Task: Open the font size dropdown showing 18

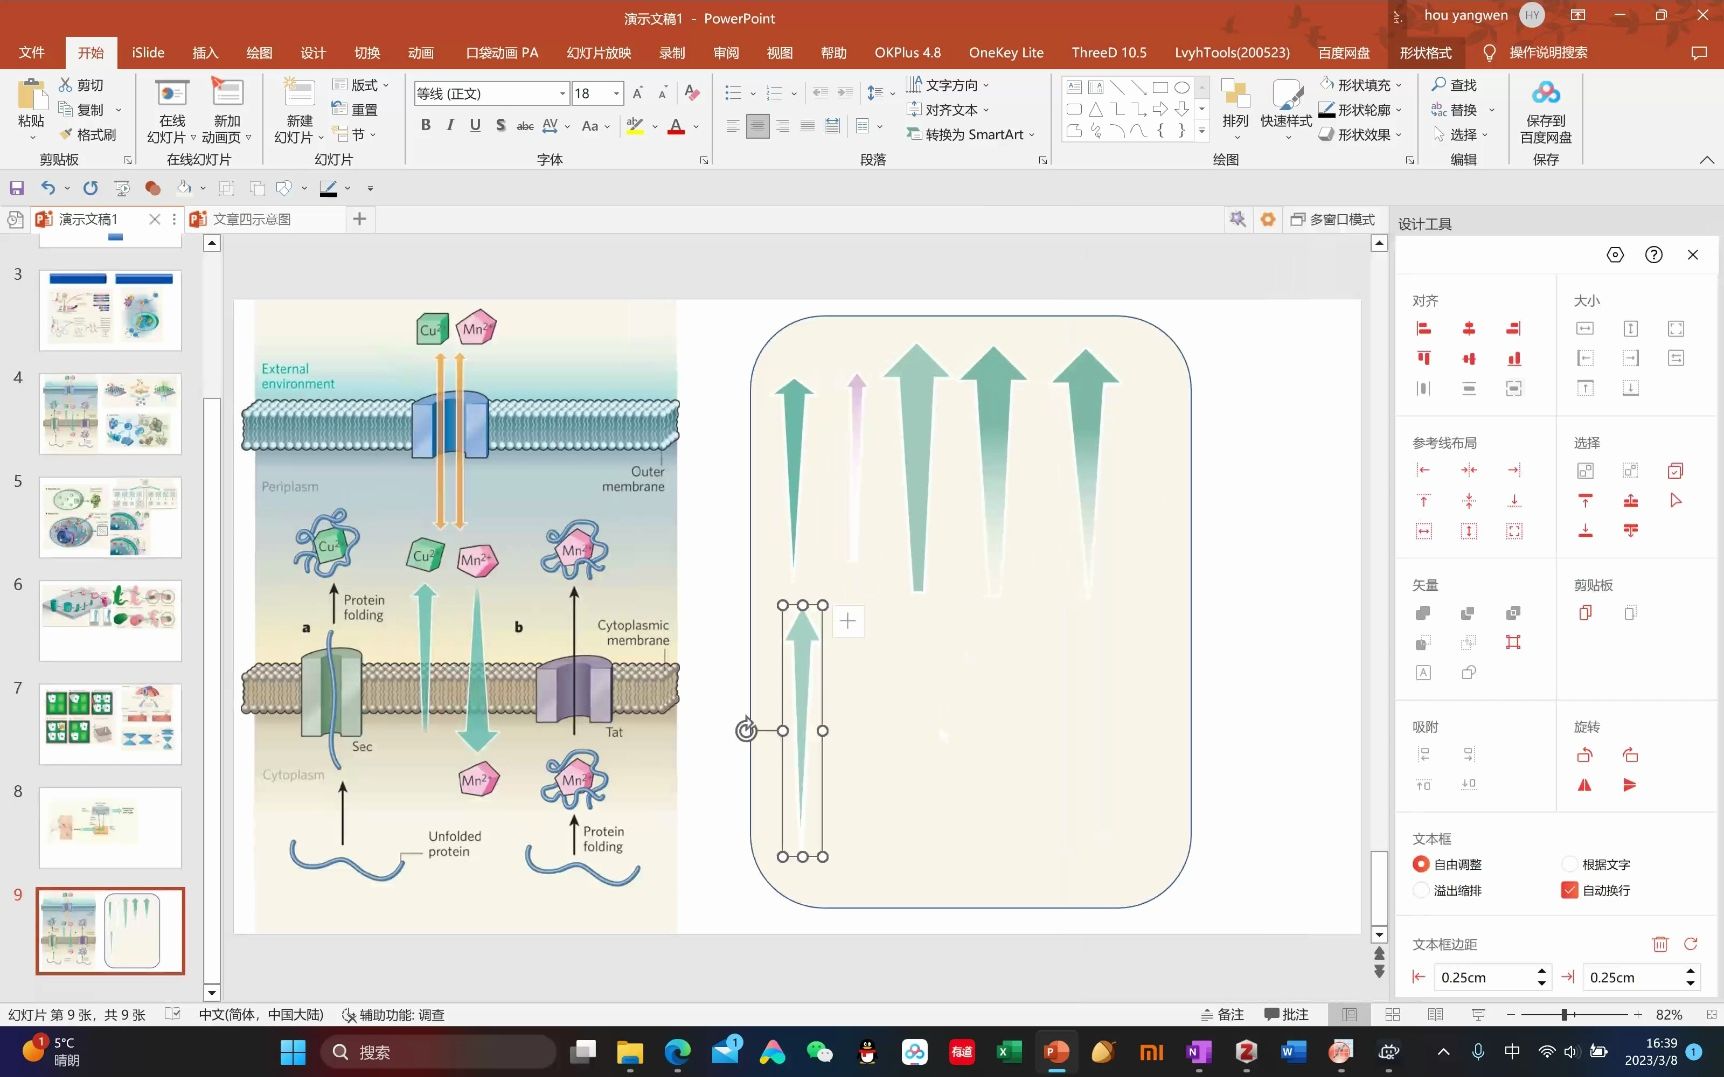Action: (x=616, y=93)
